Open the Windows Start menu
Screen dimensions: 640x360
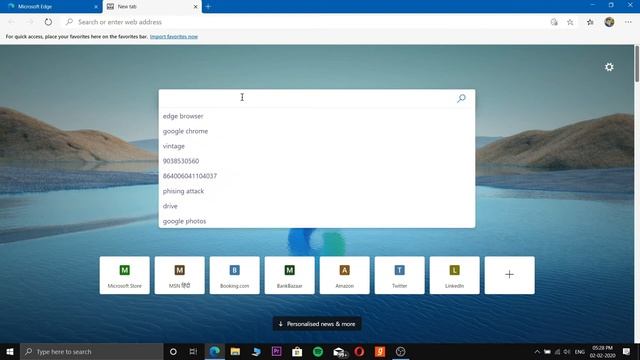pyautogui.click(x=10, y=351)
